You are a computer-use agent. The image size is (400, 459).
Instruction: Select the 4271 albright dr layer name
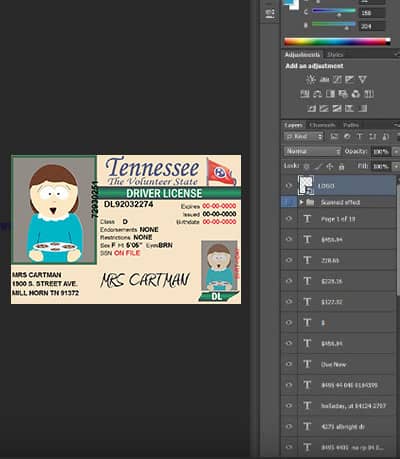point(343,427)
